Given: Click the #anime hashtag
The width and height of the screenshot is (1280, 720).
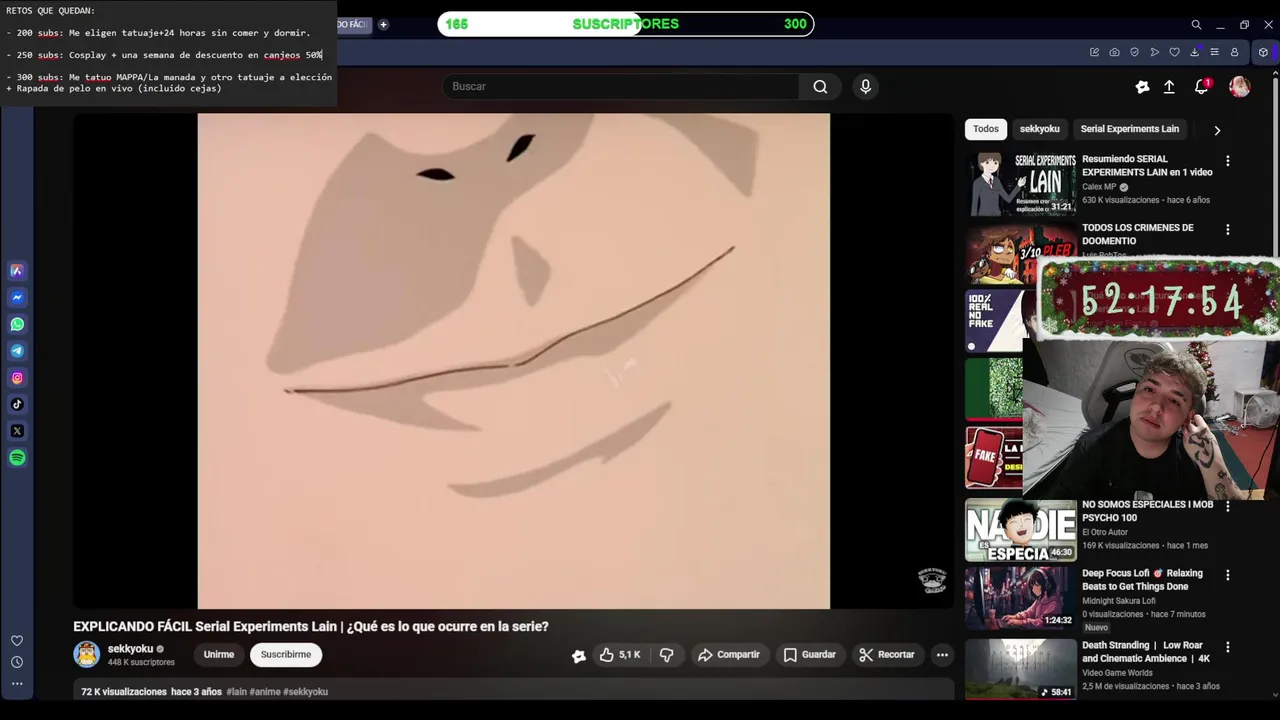Looking at the screenshot, I should click(x=265, y=692).
